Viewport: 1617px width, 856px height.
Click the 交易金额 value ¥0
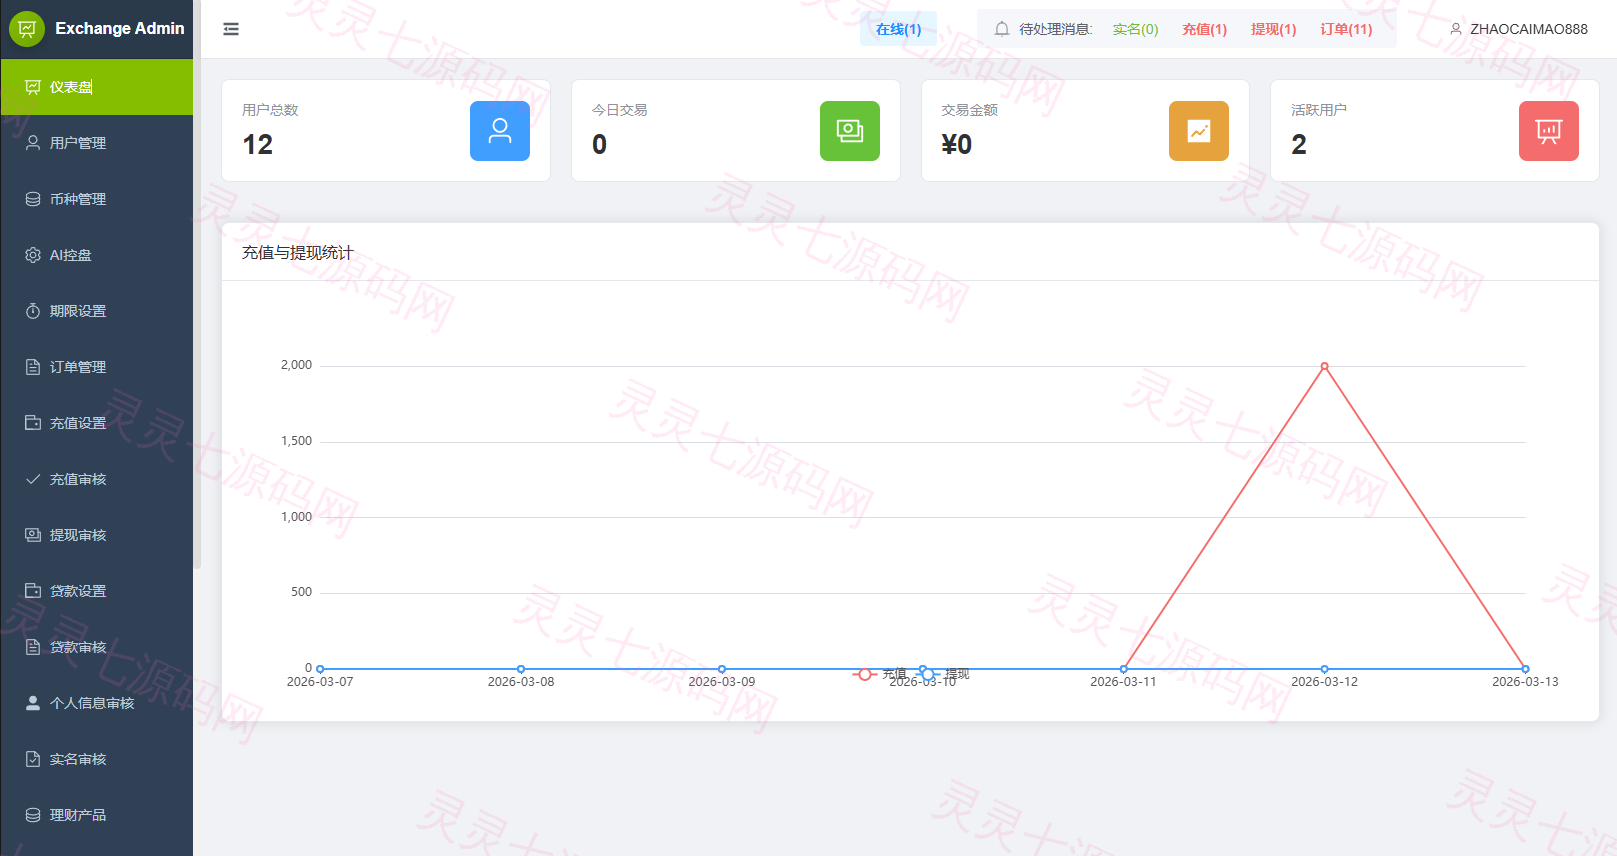coord(957,145)
